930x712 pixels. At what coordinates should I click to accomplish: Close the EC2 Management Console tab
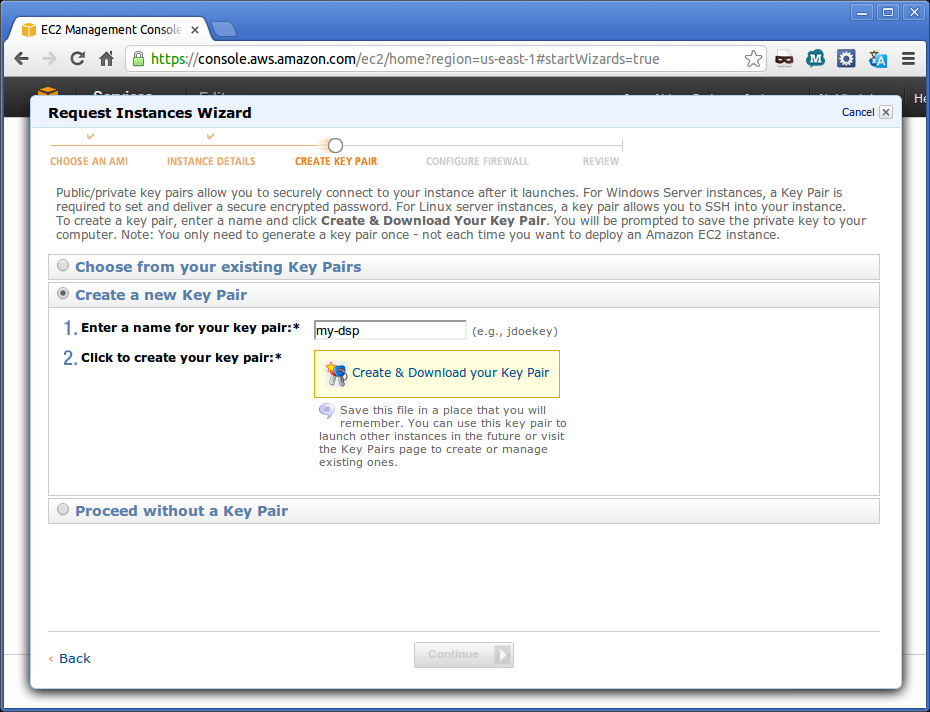(x=195, y=30)
